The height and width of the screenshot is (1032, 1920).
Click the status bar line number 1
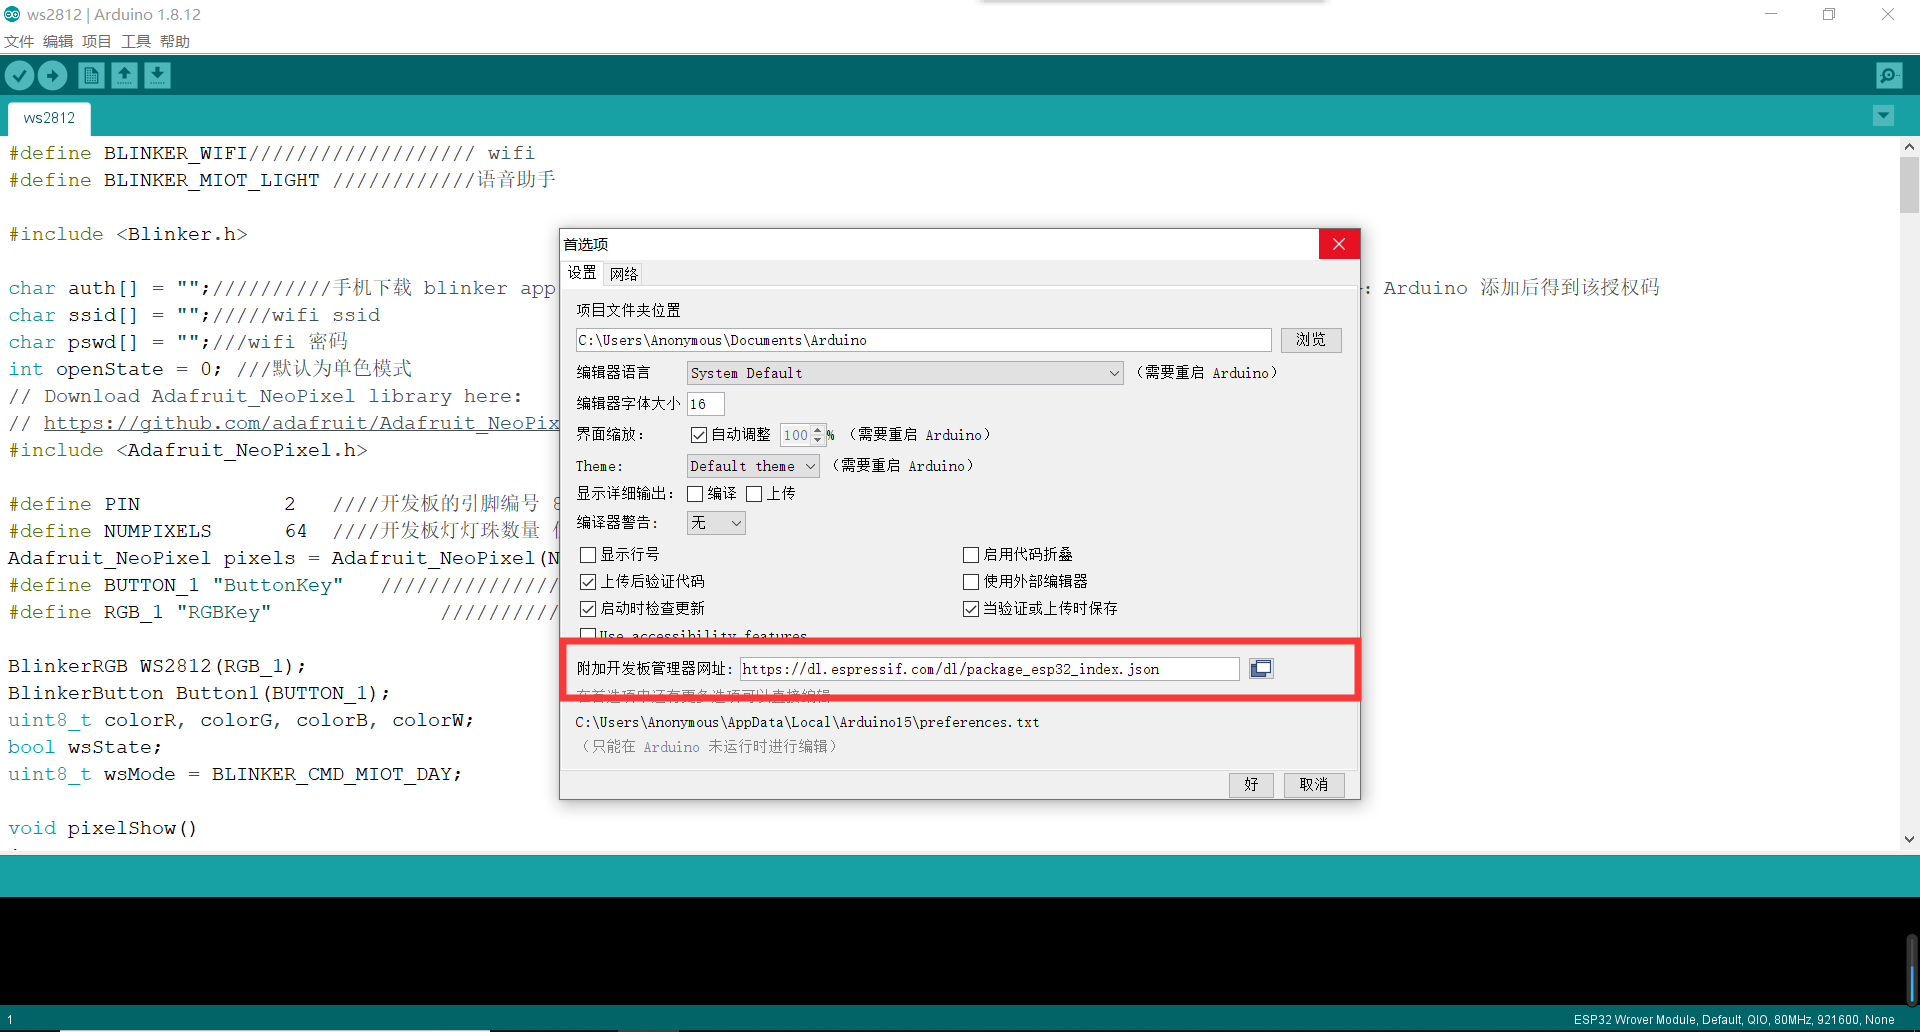point(10,1020)
